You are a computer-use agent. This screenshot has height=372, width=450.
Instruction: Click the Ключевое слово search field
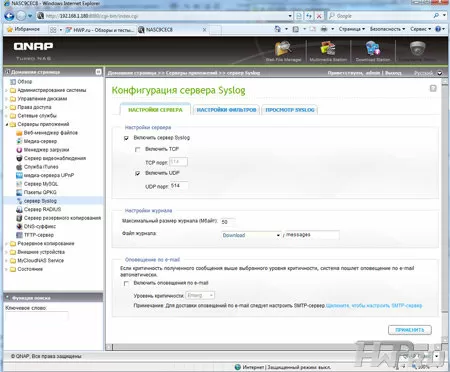(37, 316)
